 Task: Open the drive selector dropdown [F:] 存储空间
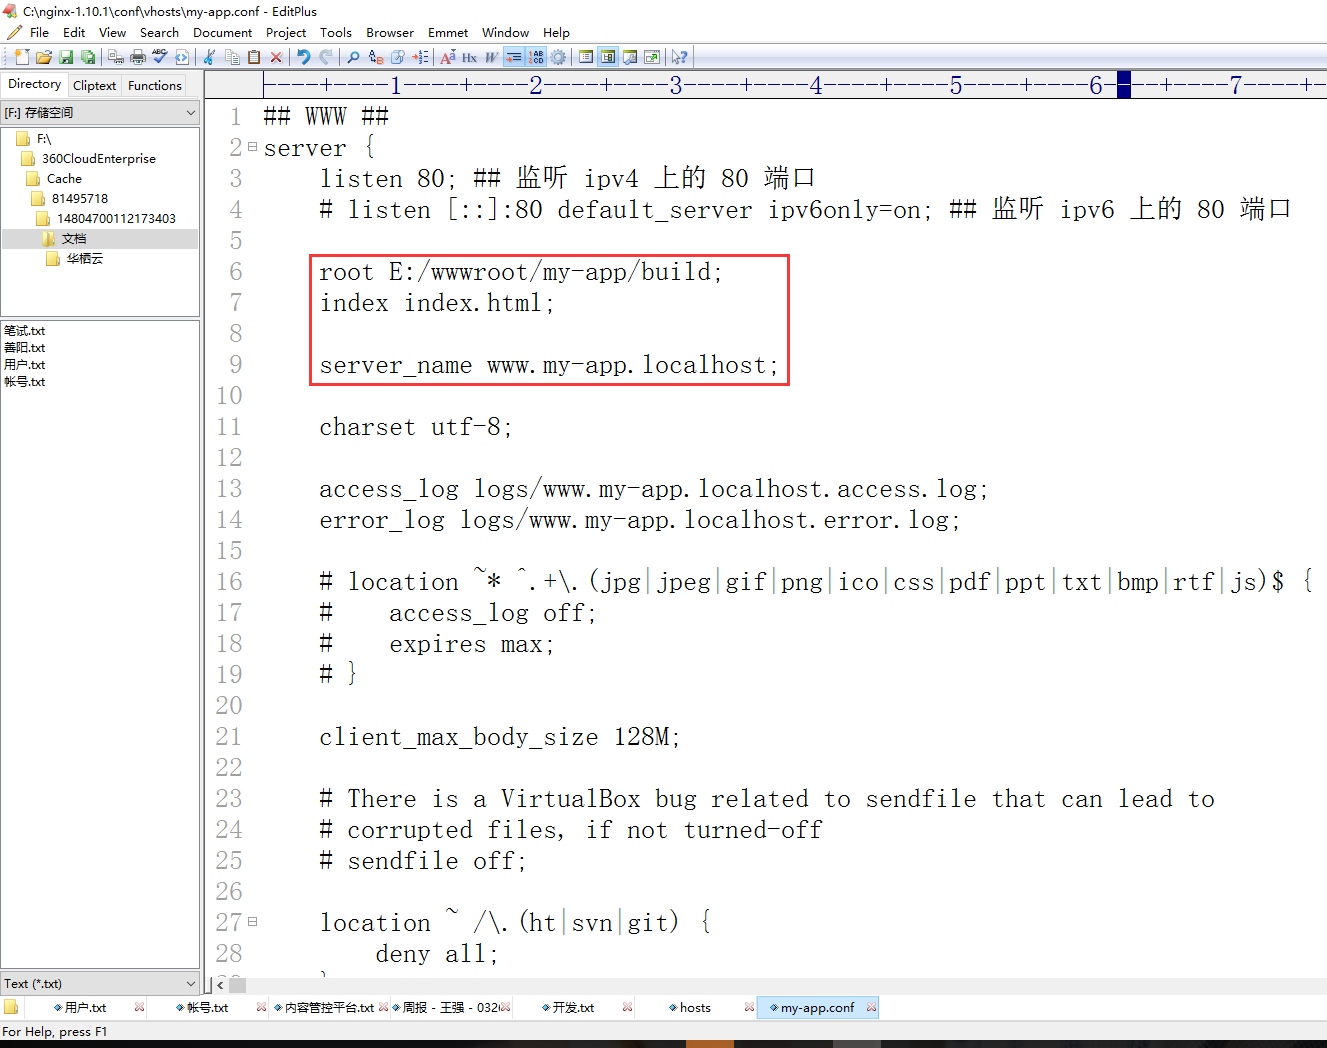point(100,113)
